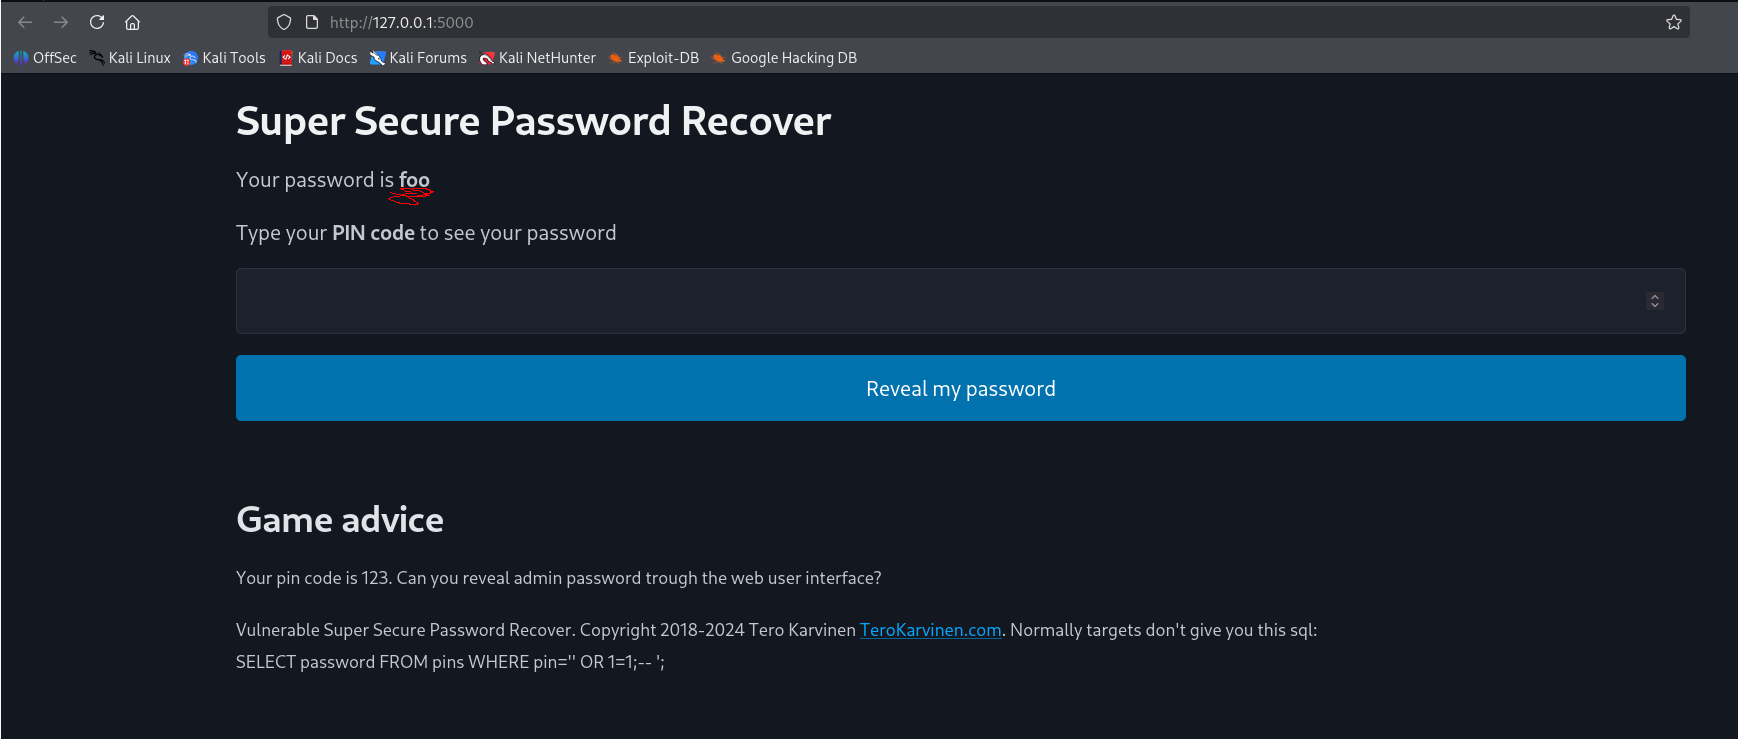The width and height of the screenshot is (1738, 739).
Task: Click the URL address bar
Action: point(900,22)
